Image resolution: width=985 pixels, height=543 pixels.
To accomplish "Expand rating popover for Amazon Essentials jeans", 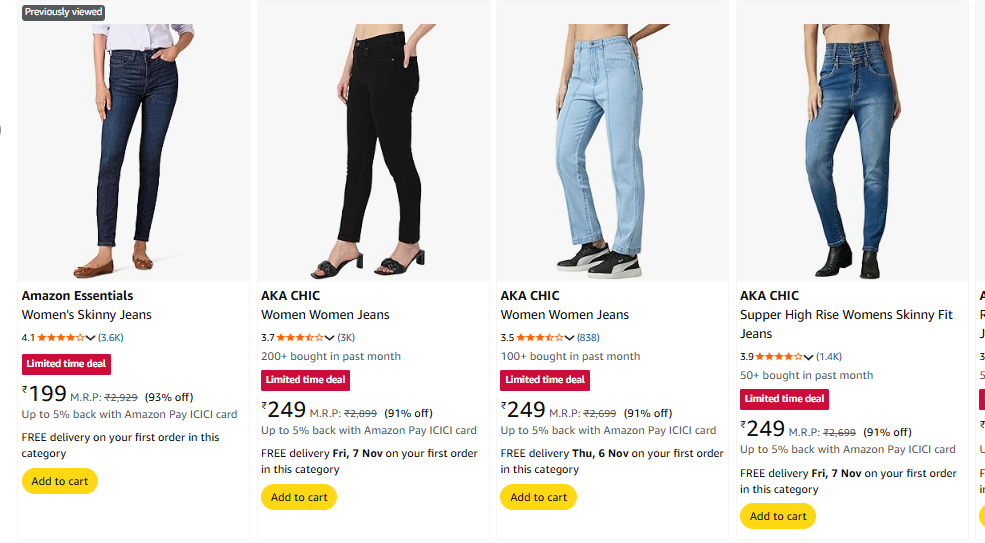I will point(91,338).
